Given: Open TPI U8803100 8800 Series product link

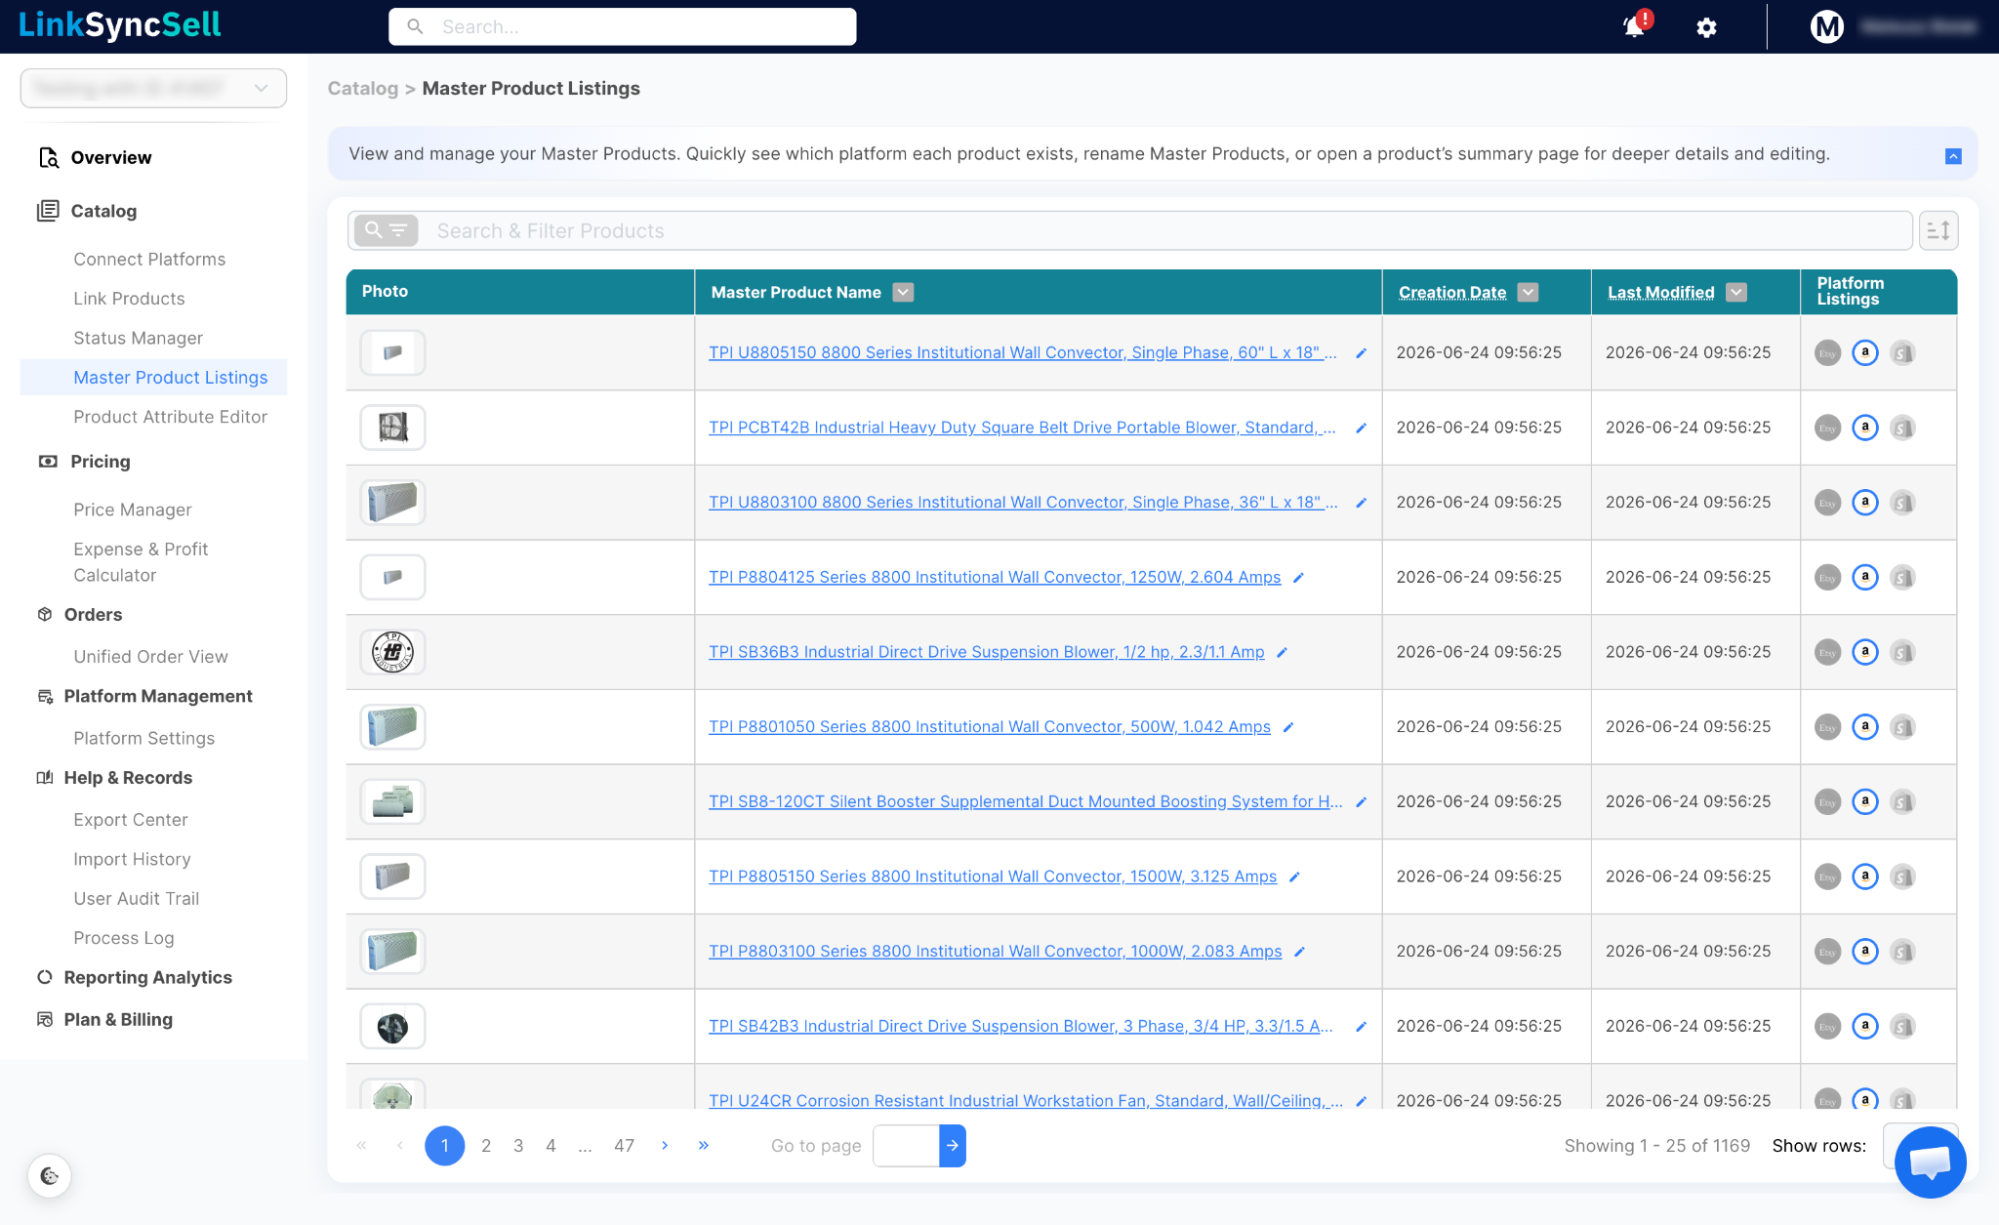Looking at the screenshot, I should point(1023,502).
